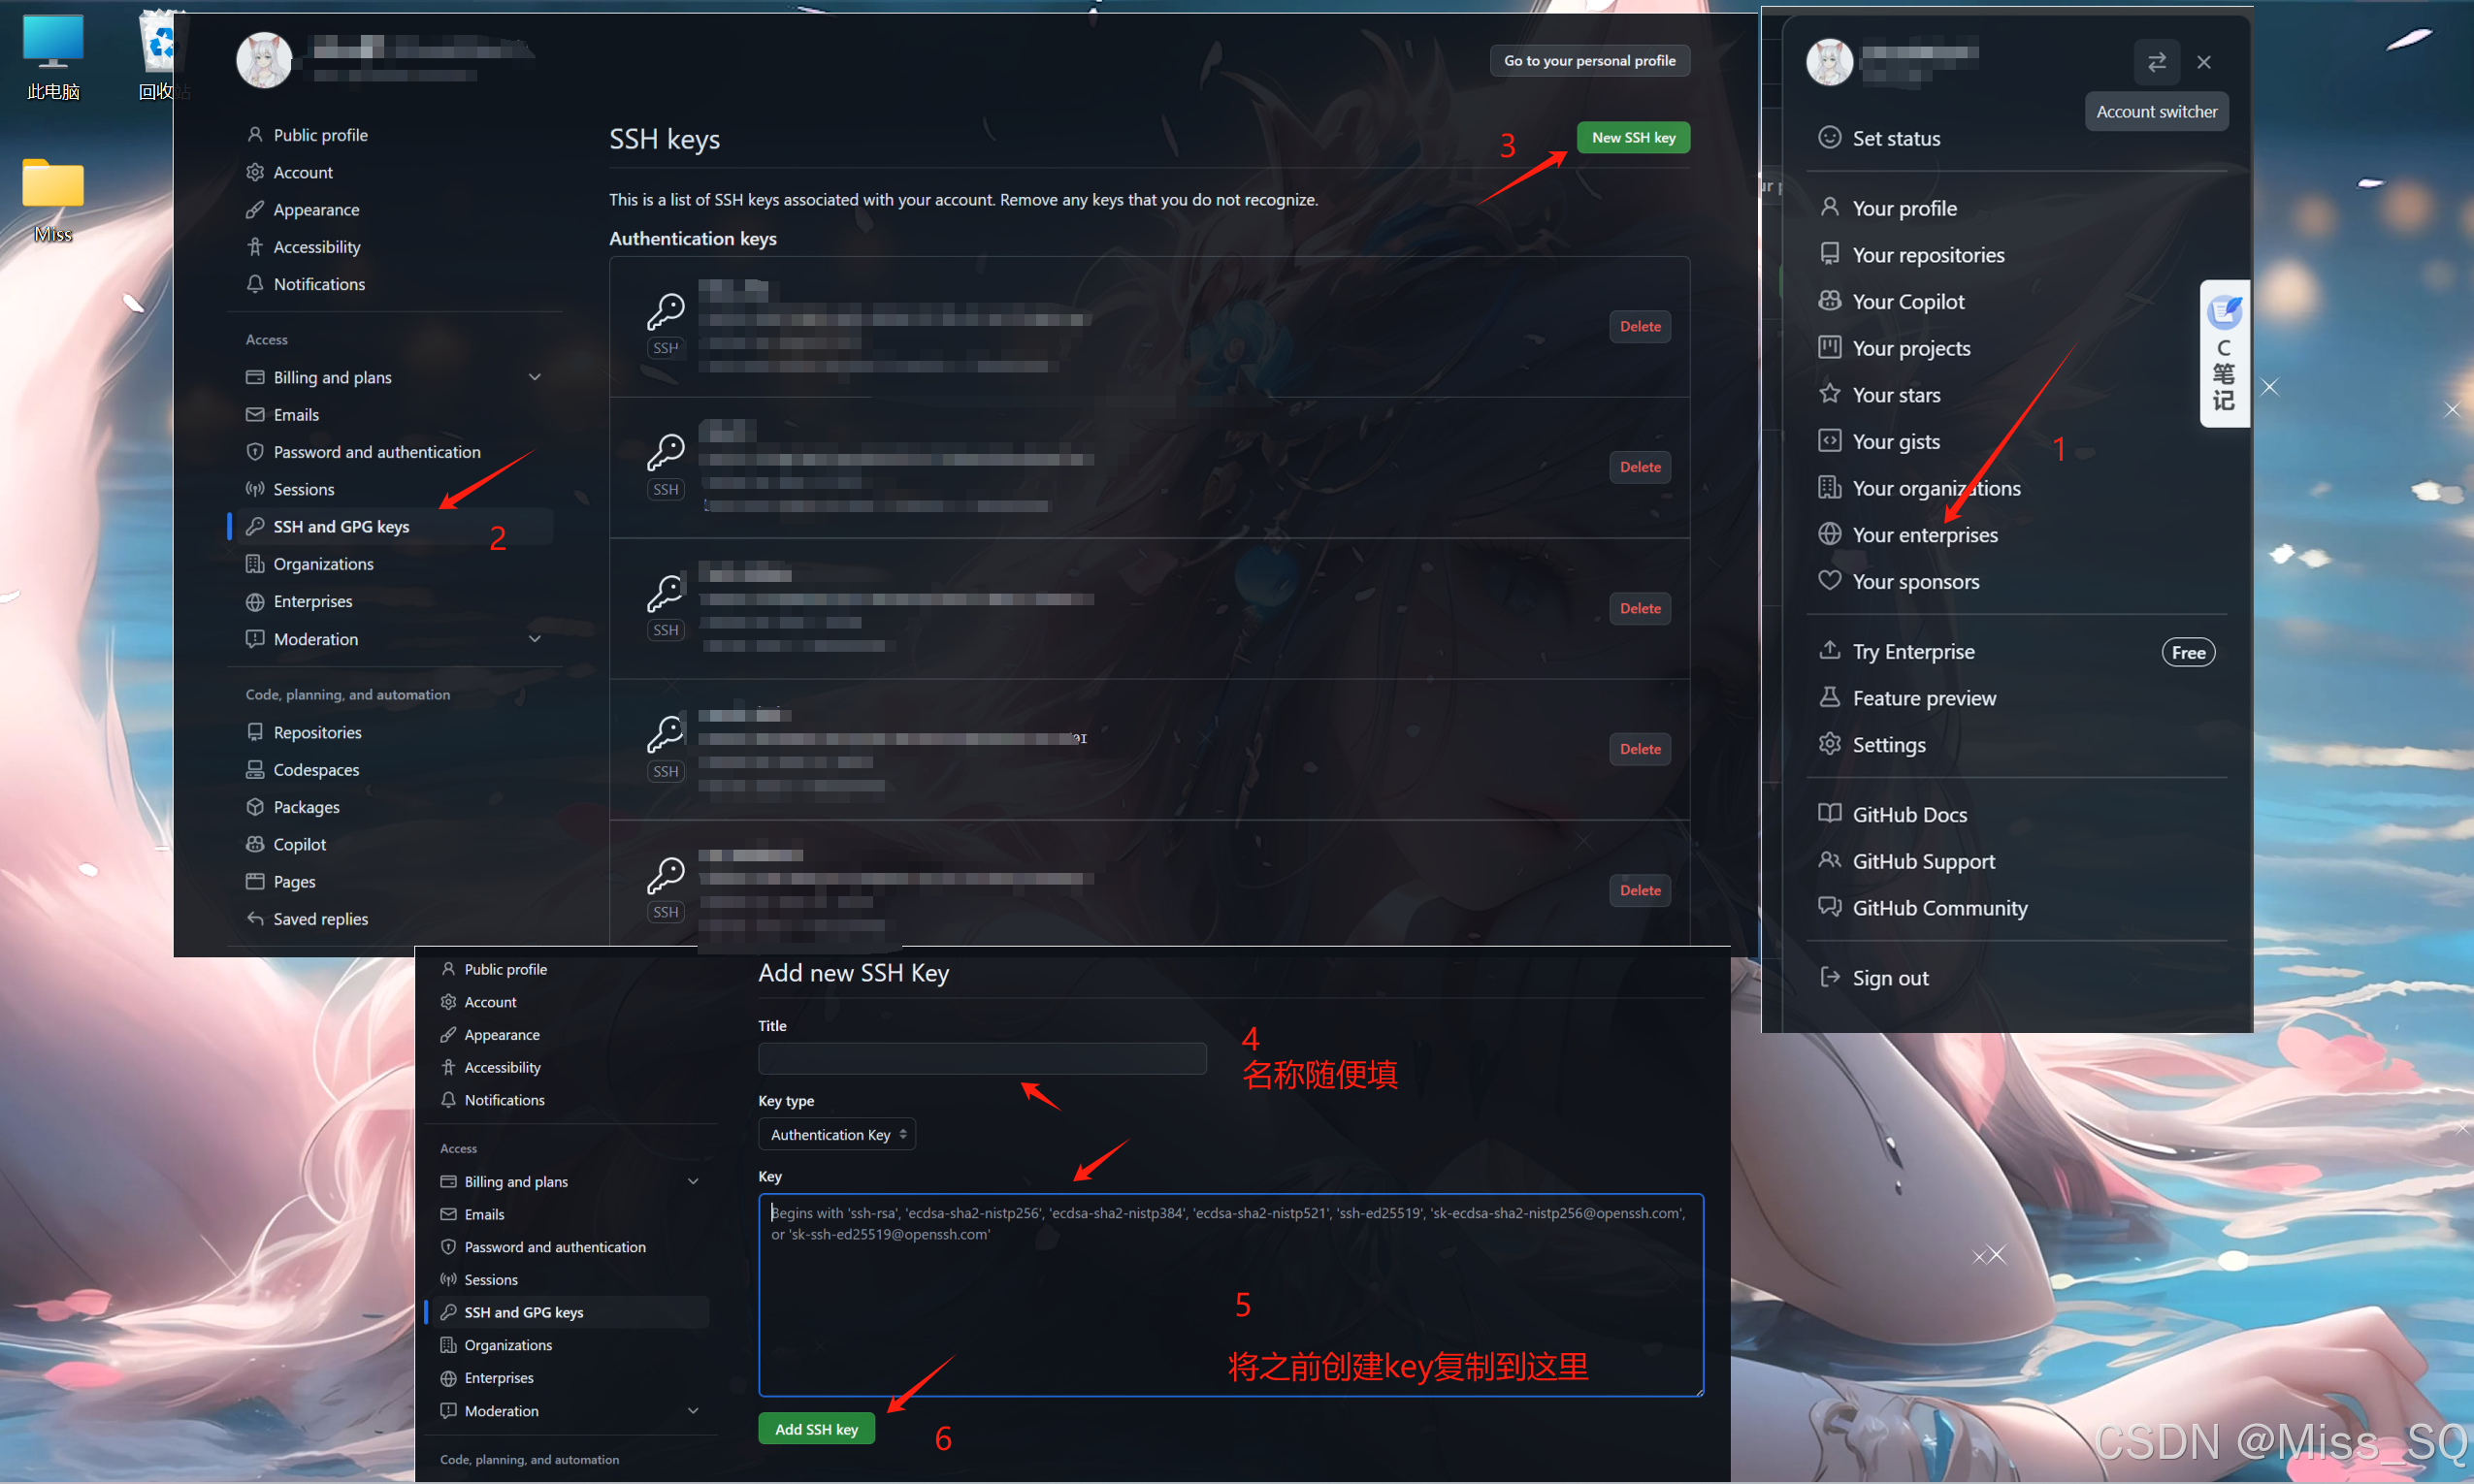The height and width of the screenshot is (1484, 2474).
Task: Click the account switcher arrows icon
Action: (2156, 61)
